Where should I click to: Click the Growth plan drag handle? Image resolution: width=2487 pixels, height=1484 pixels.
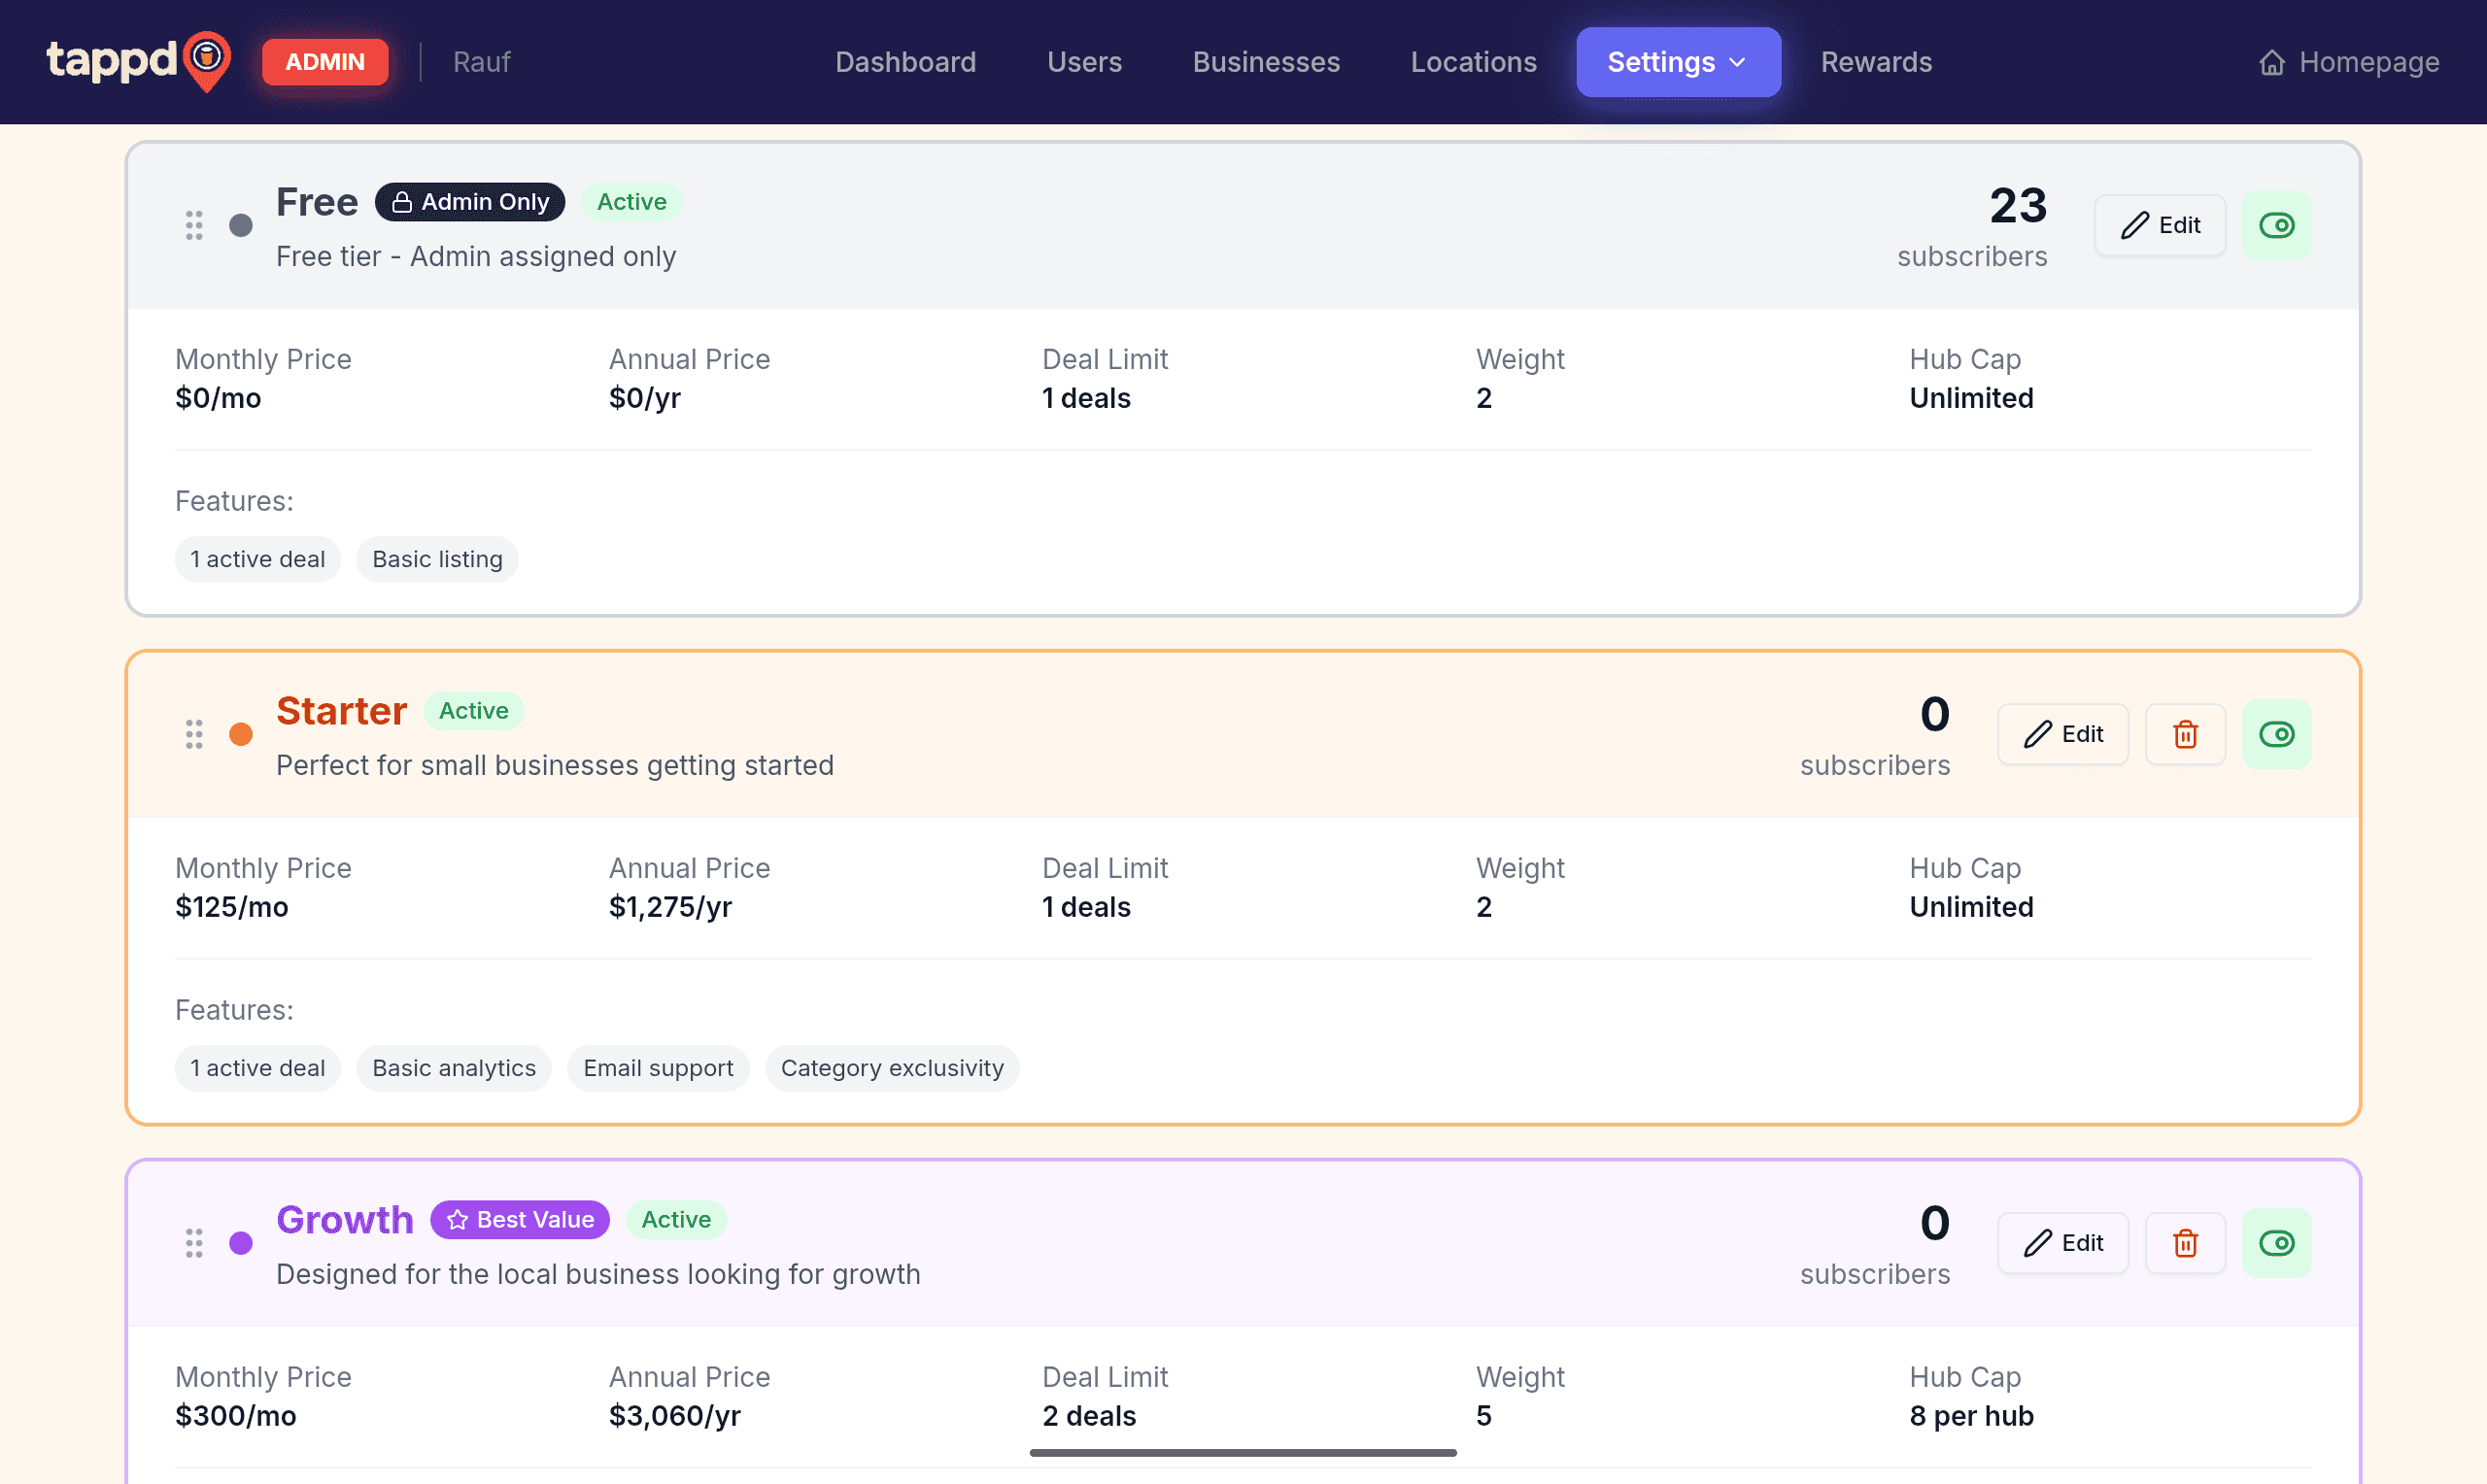(x=194, y=1243)
